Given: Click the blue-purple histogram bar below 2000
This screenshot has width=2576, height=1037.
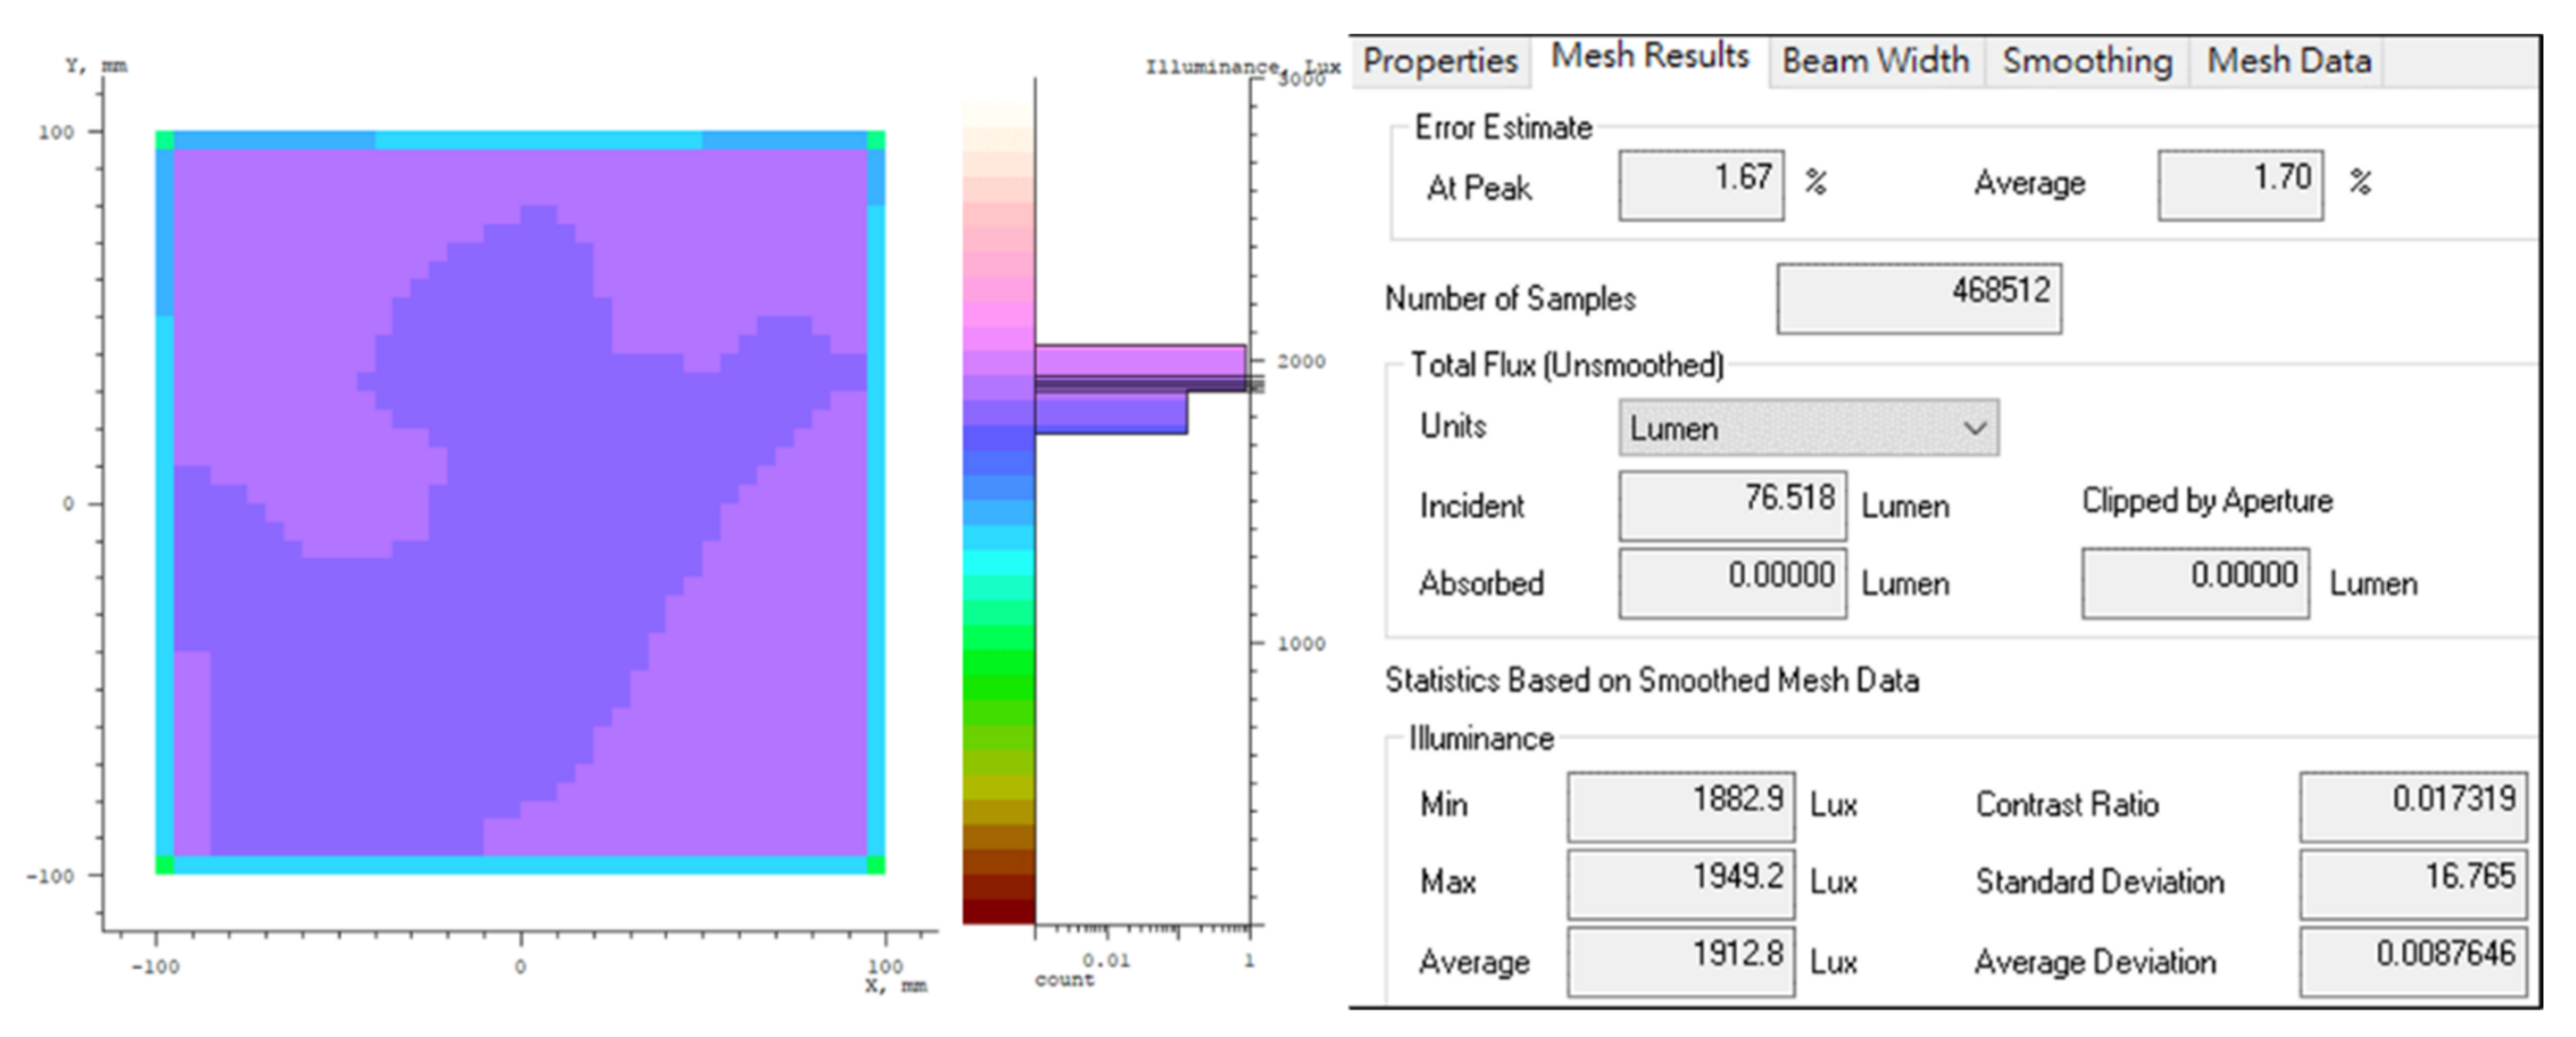Looking at the screenshot, I should [1111, 413].
